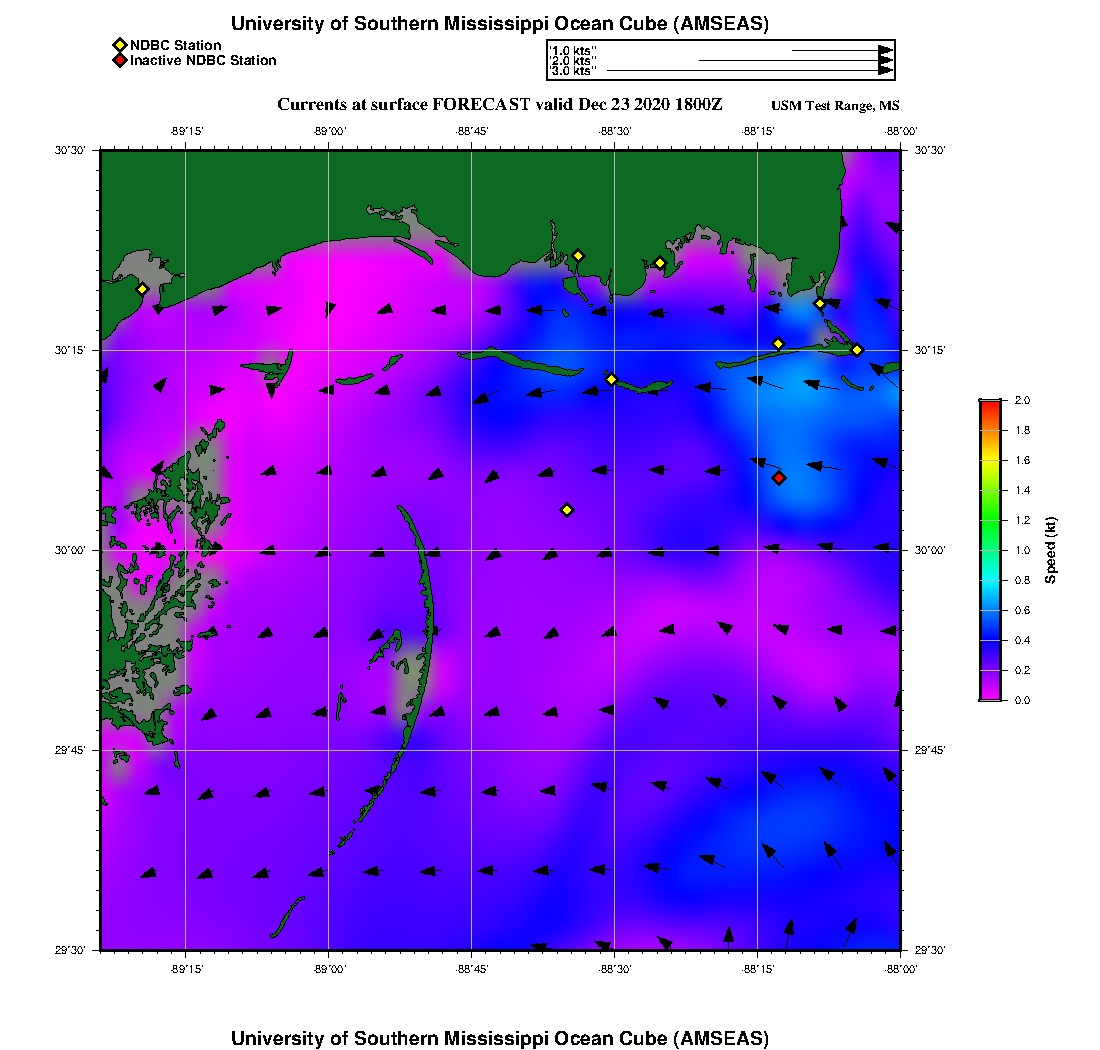The width and height of the screenshot is (1100, 1050).
Task: Select the southernmost yellow station marker on the map
Action: point(567,510)
